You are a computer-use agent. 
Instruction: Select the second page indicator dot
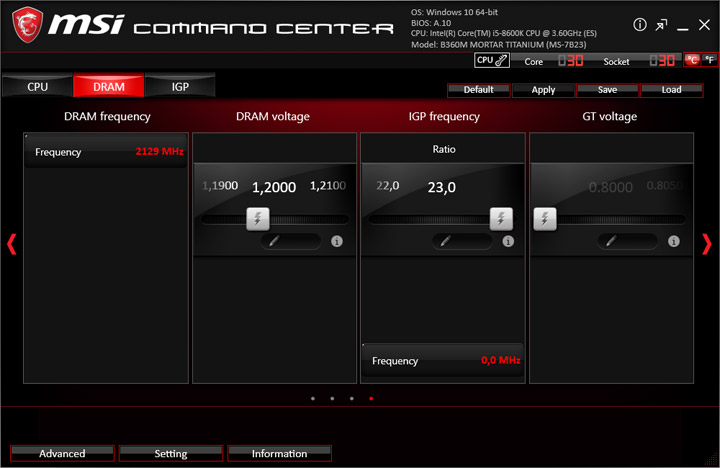332,399
